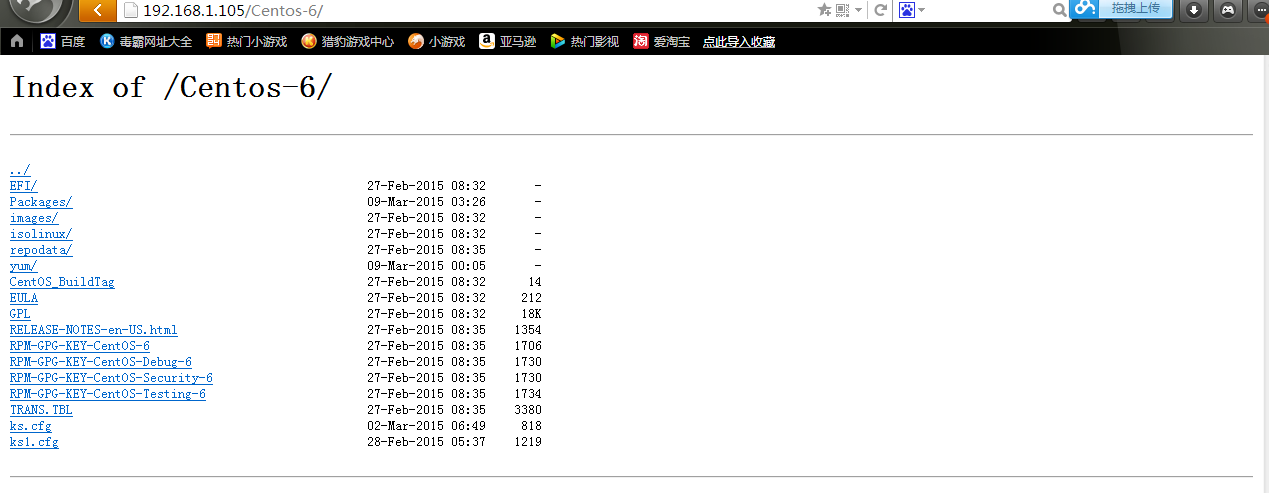
Task: Open the ks.cfg file link
Action: click(30, 426)
